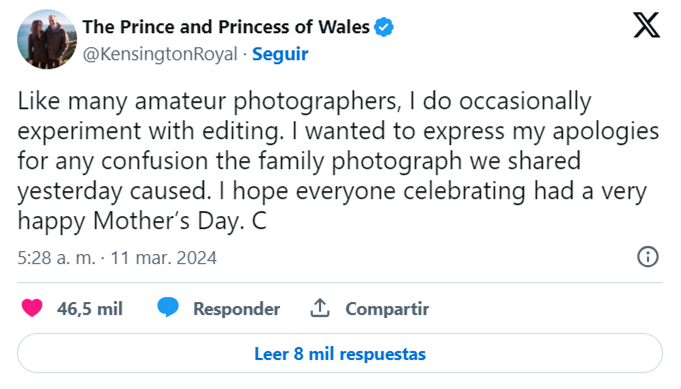Click the blue reply bubble icon
This screenshot has width=681, height=389.
tap(168, 307)
